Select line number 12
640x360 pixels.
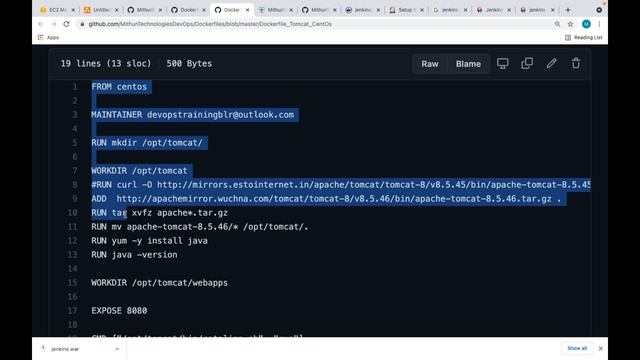coord(72,241)
